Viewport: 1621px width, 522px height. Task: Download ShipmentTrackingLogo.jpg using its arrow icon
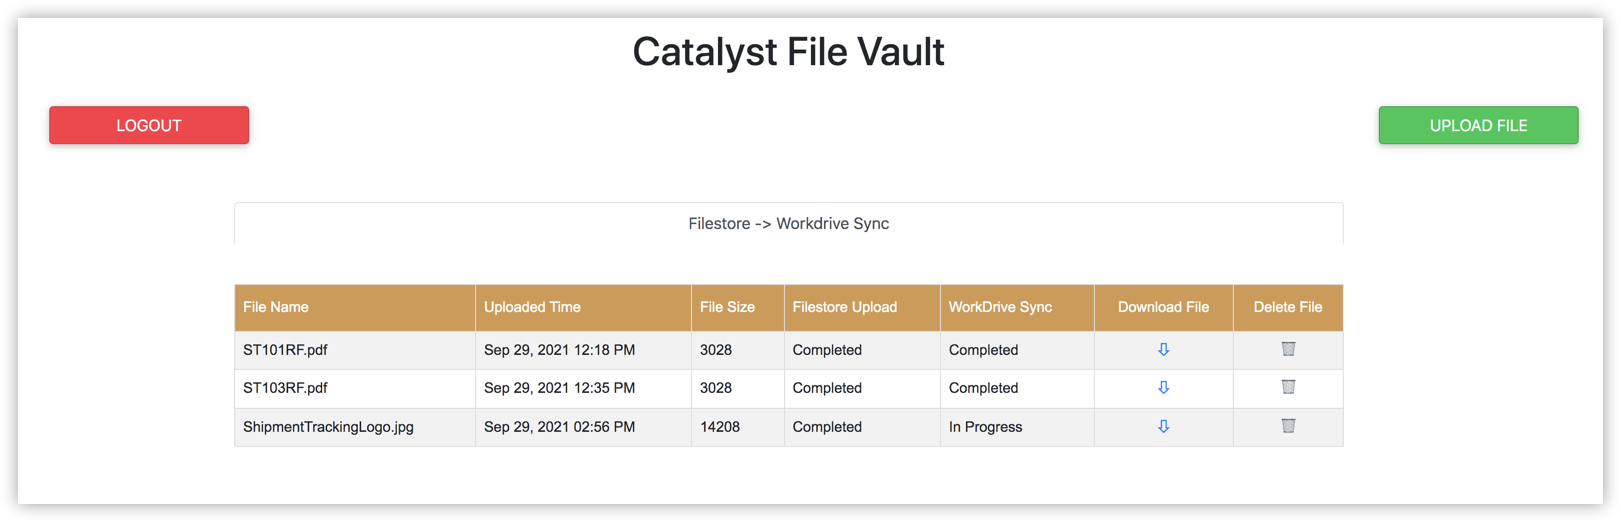coord(1163,427)
